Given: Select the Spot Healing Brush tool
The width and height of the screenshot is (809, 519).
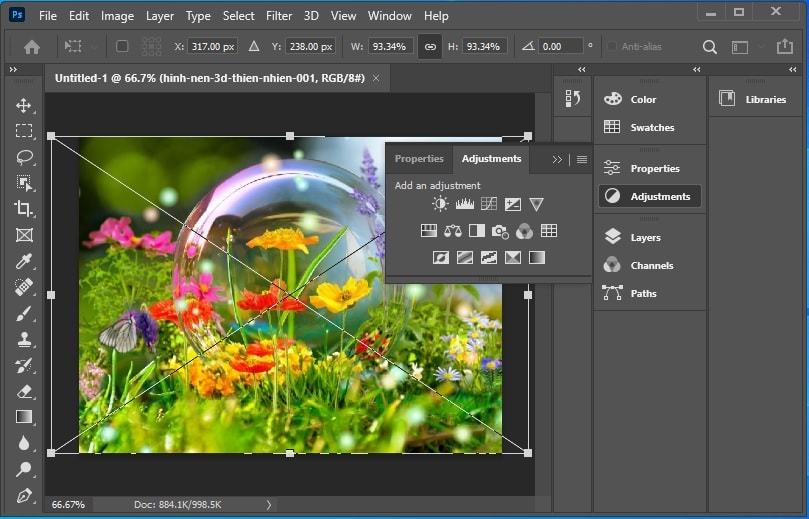Looking at the screenshot, I should tap(24, 287).
